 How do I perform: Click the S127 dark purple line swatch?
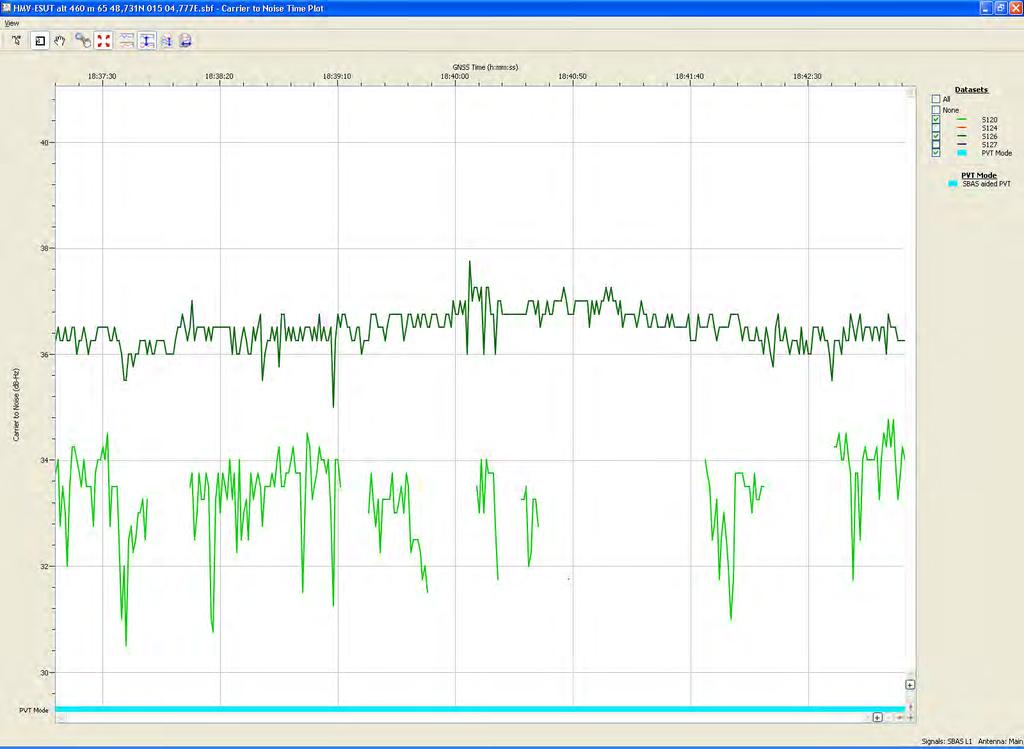tap(961, 144)
